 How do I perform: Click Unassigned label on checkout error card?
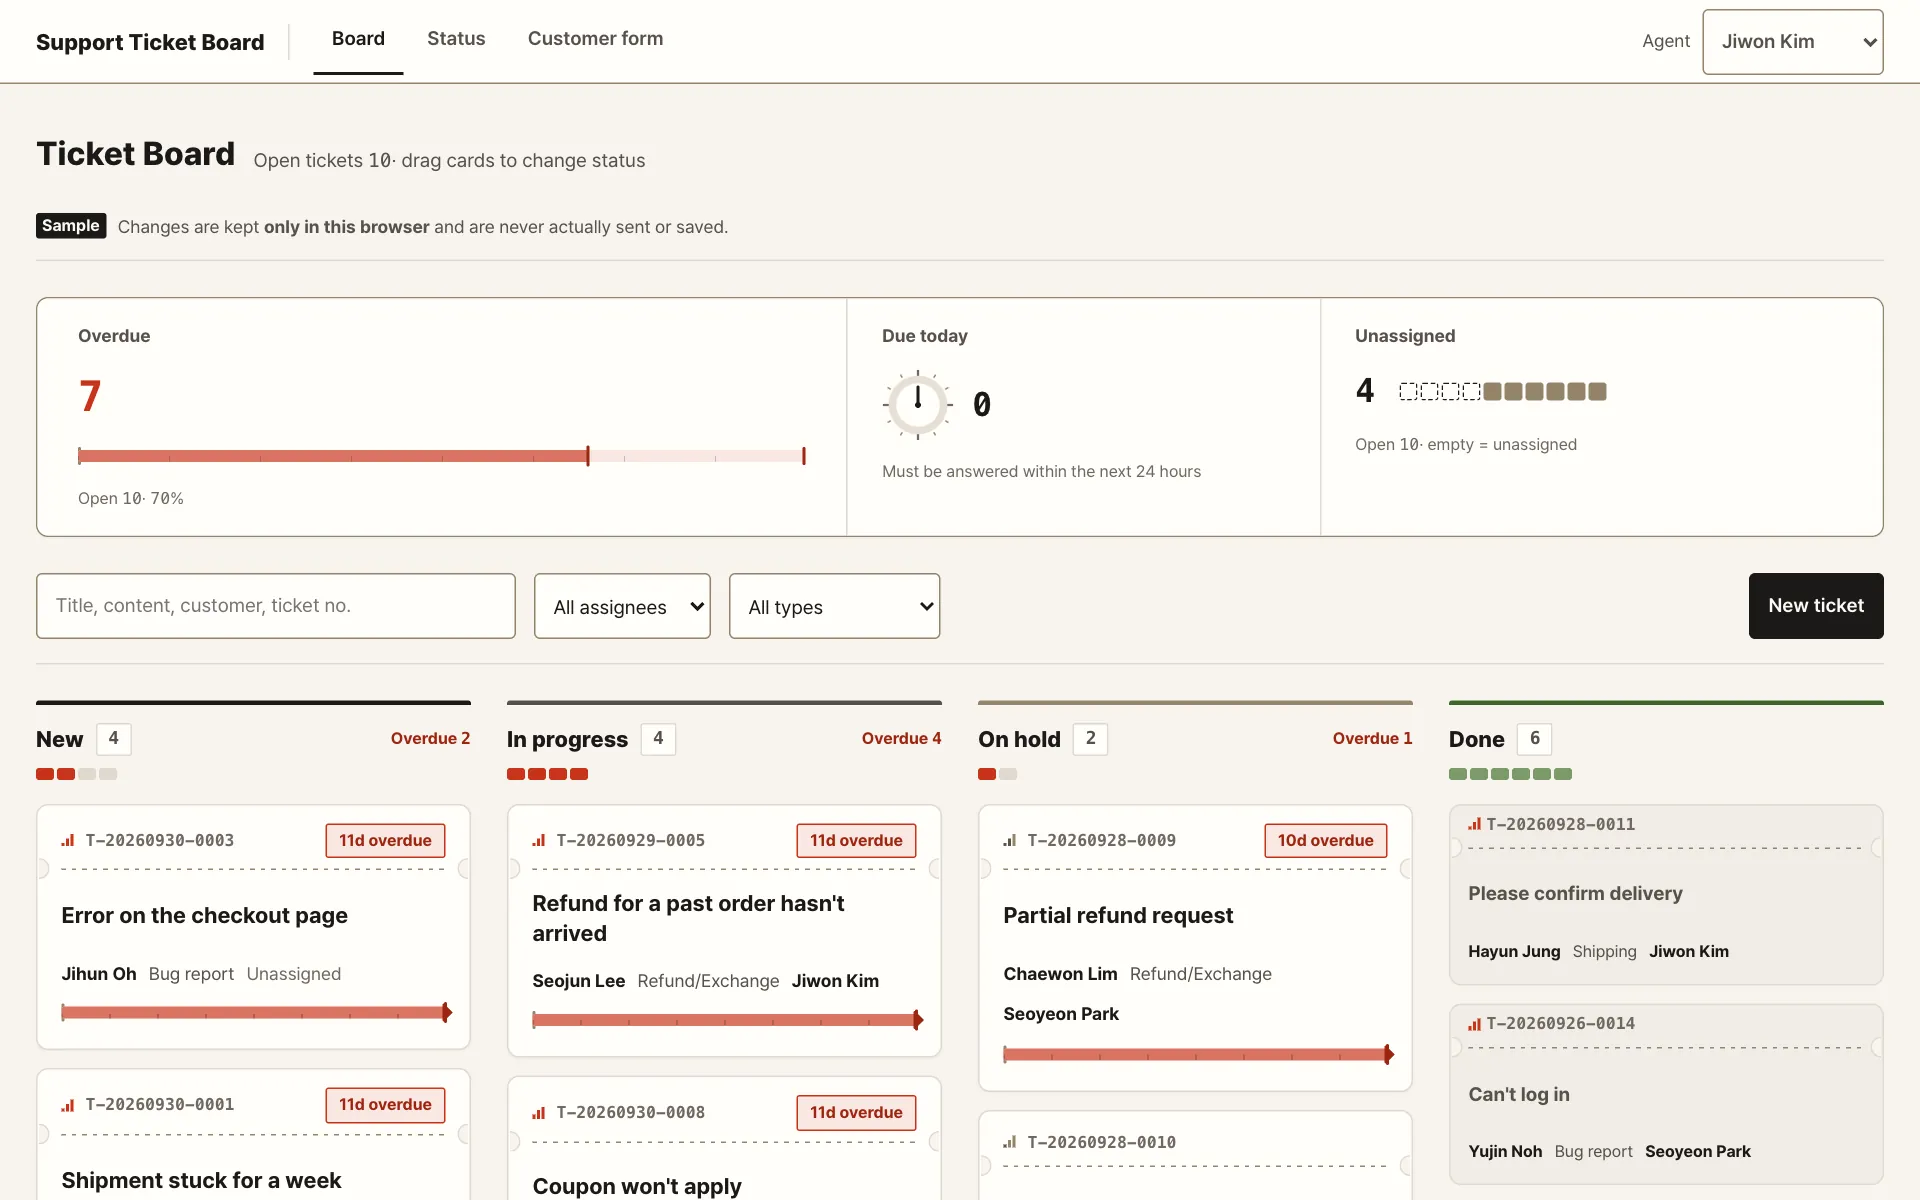click(x=294, y=974)
